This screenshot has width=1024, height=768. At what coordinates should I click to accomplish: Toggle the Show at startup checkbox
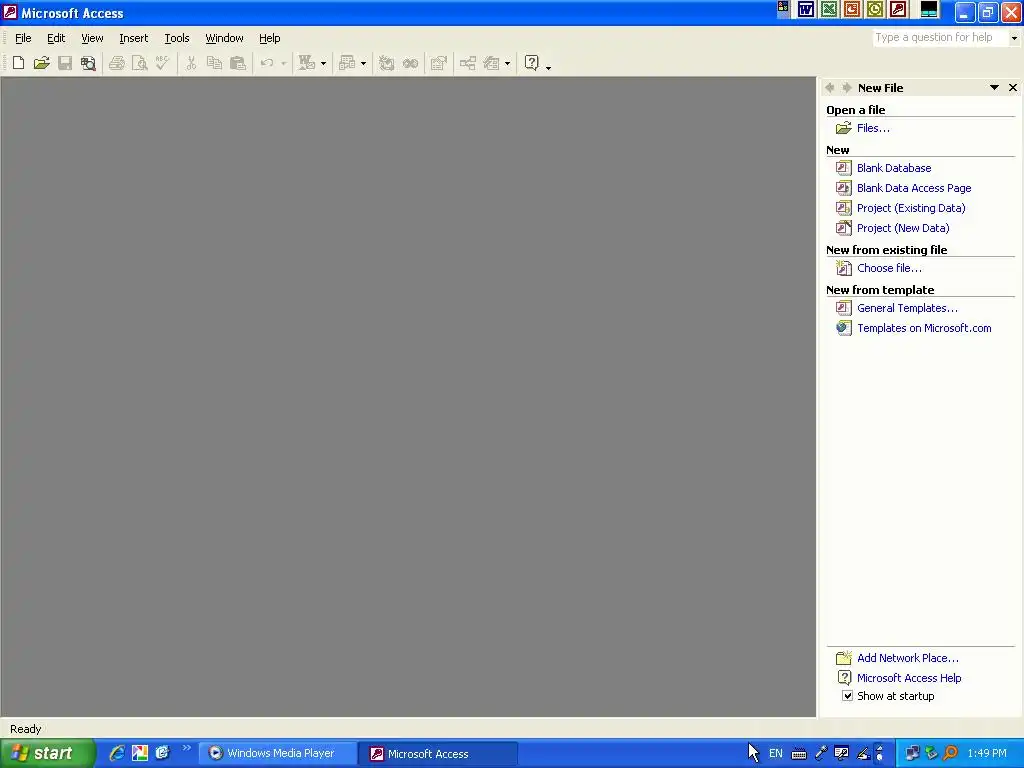tap(847, 696)
